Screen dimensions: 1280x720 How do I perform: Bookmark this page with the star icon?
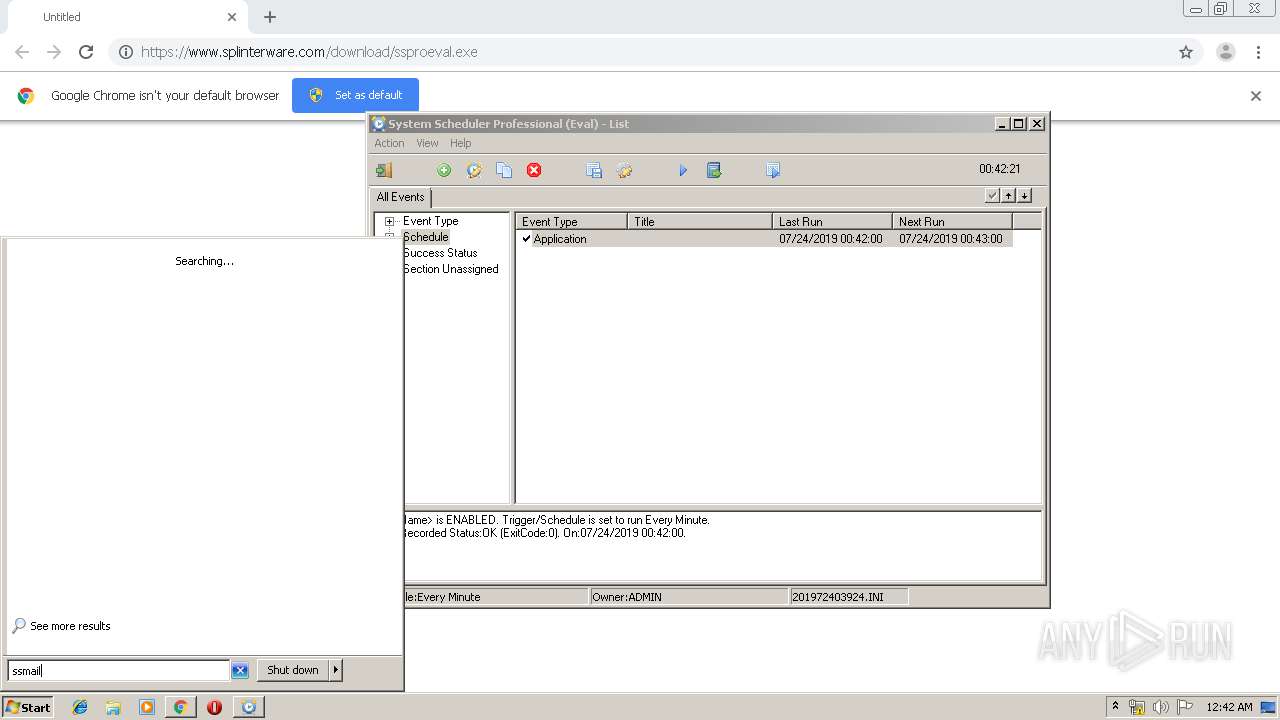coord(1186,52)
